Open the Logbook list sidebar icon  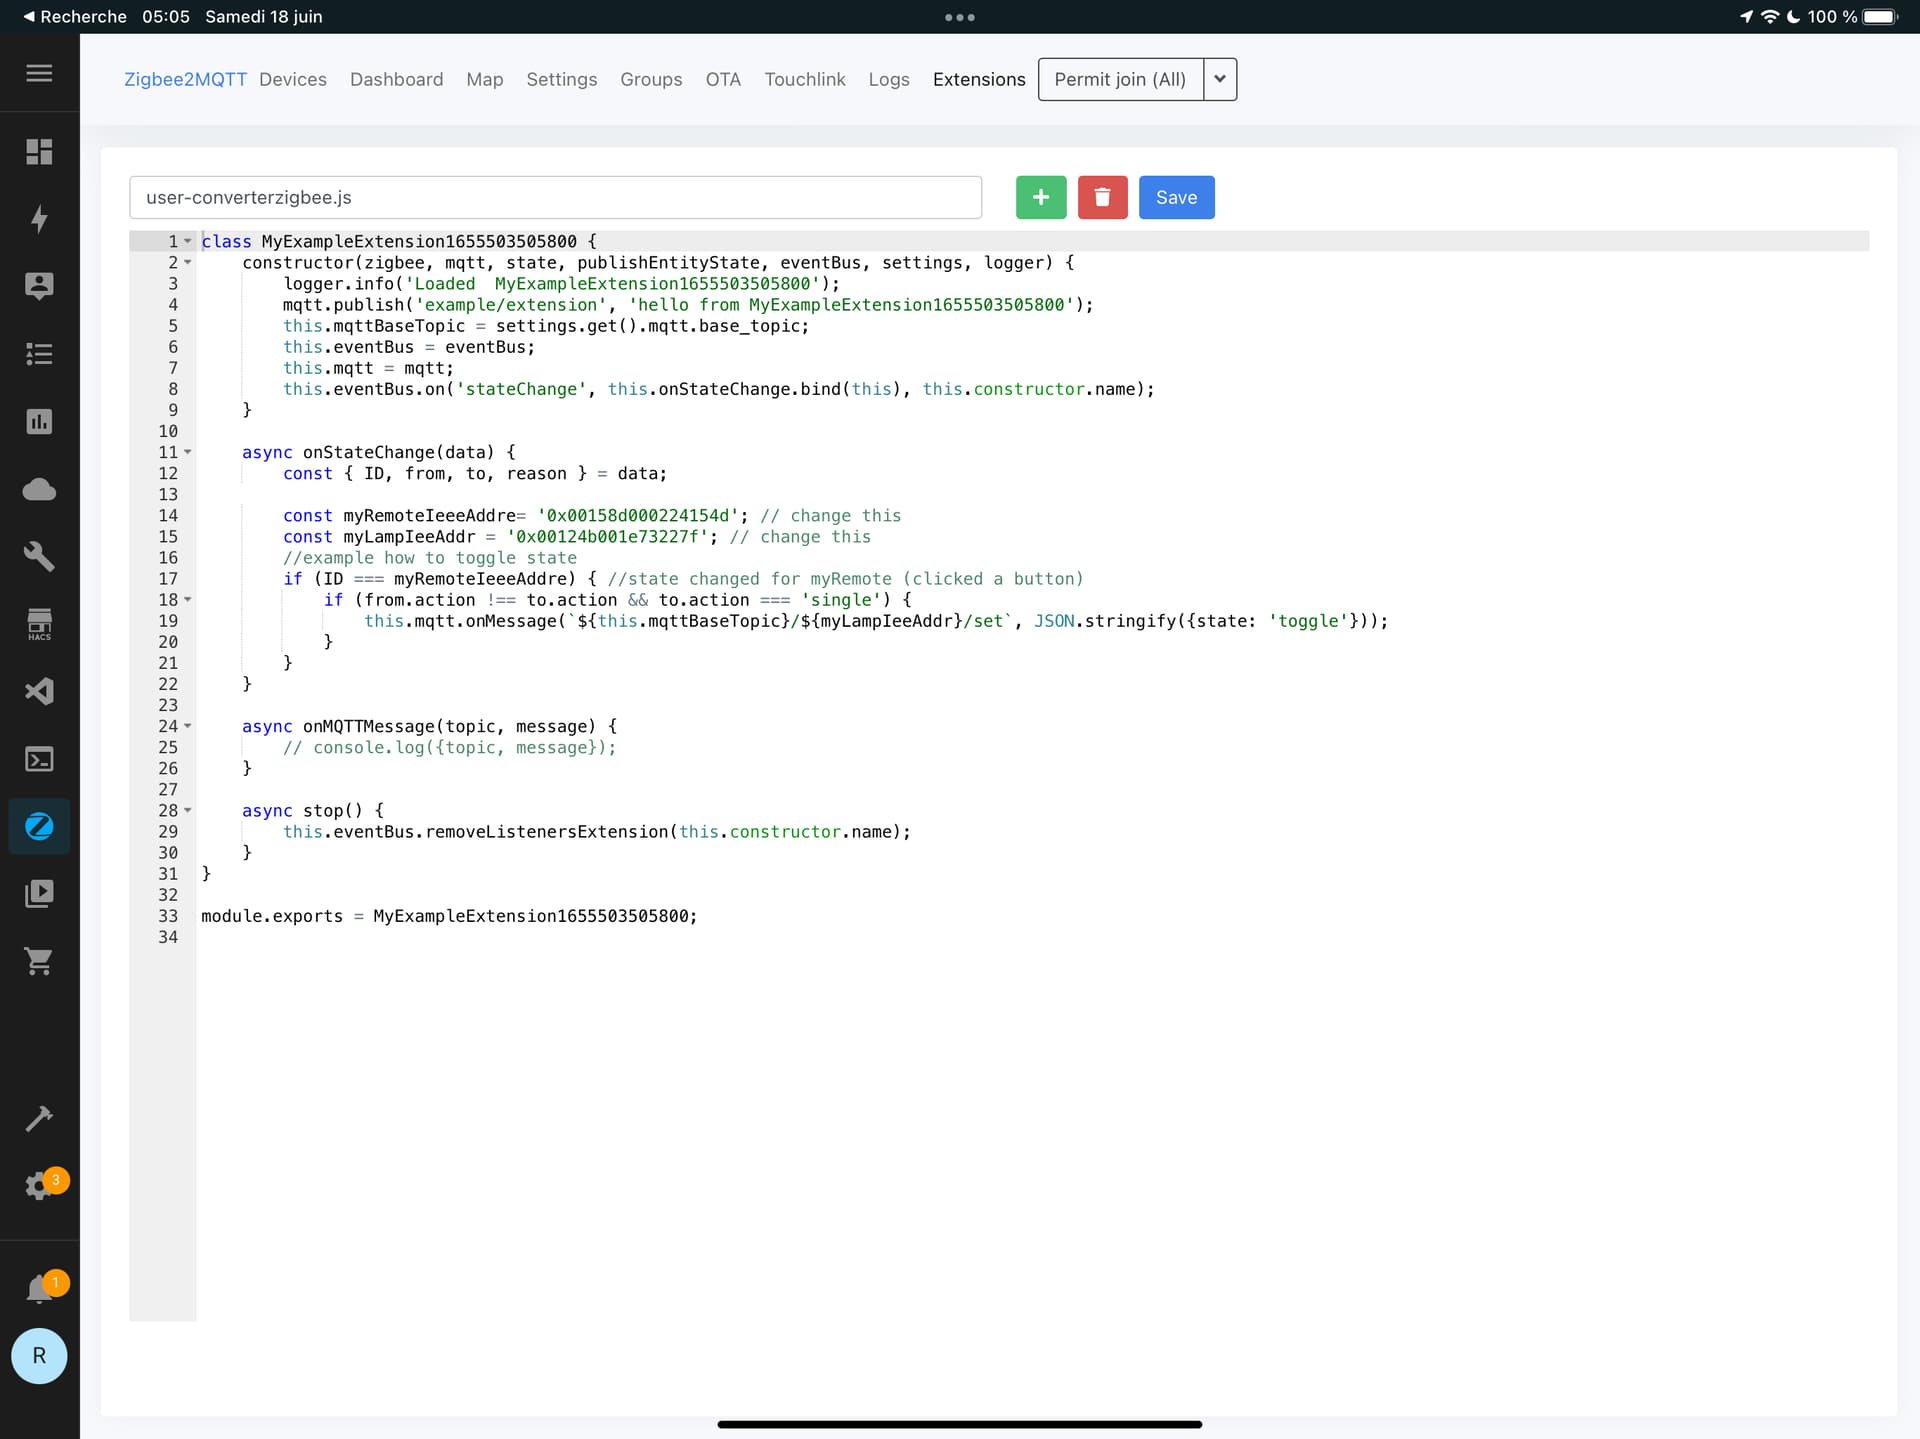click(x=39, y=354)
